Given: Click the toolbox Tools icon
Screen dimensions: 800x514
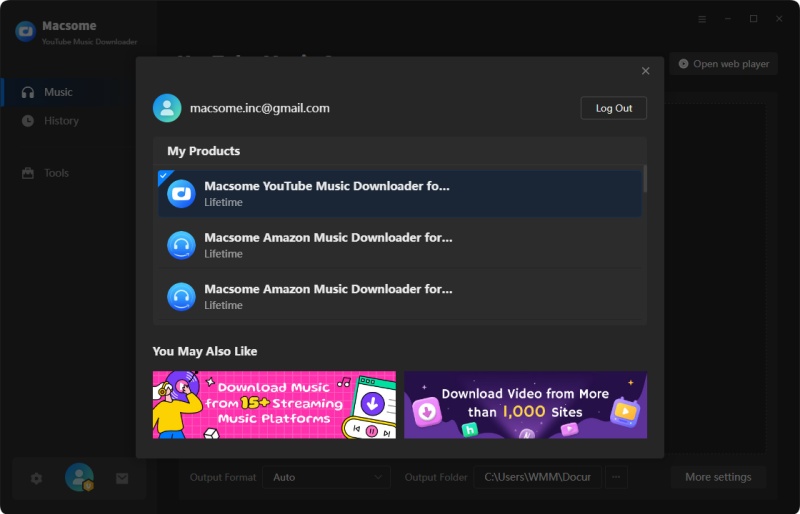Looking at the screenshot, I should [28, 173].
